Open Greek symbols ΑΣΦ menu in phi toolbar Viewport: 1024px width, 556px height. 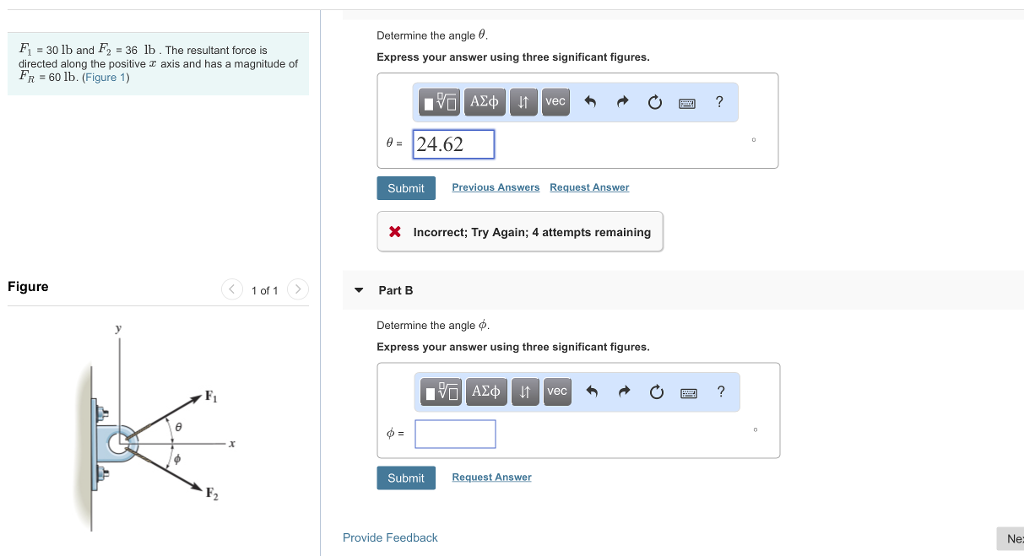(486, 391)
